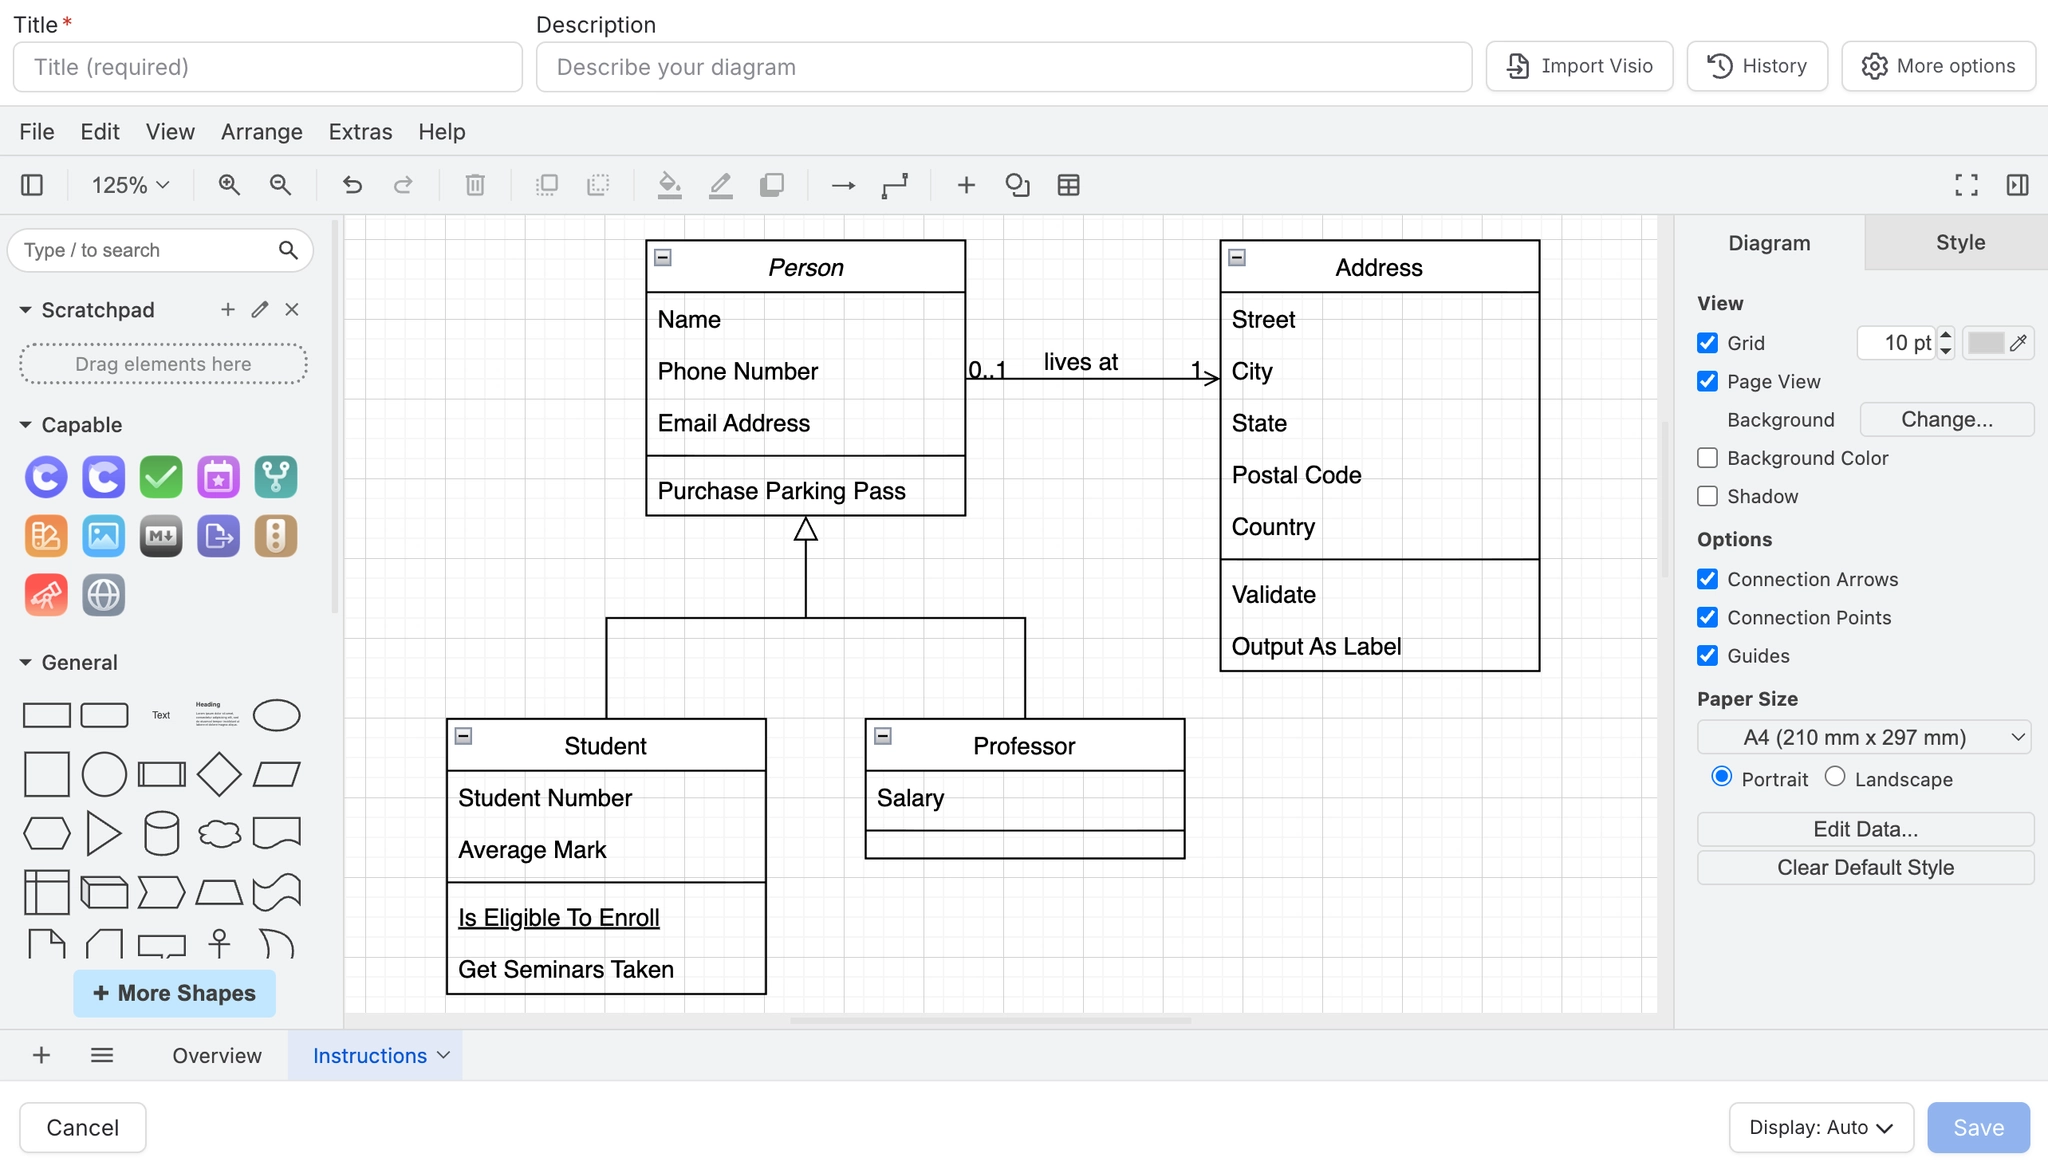
Task: Toggle the Connection Points checkbox
Action: 1707,617
